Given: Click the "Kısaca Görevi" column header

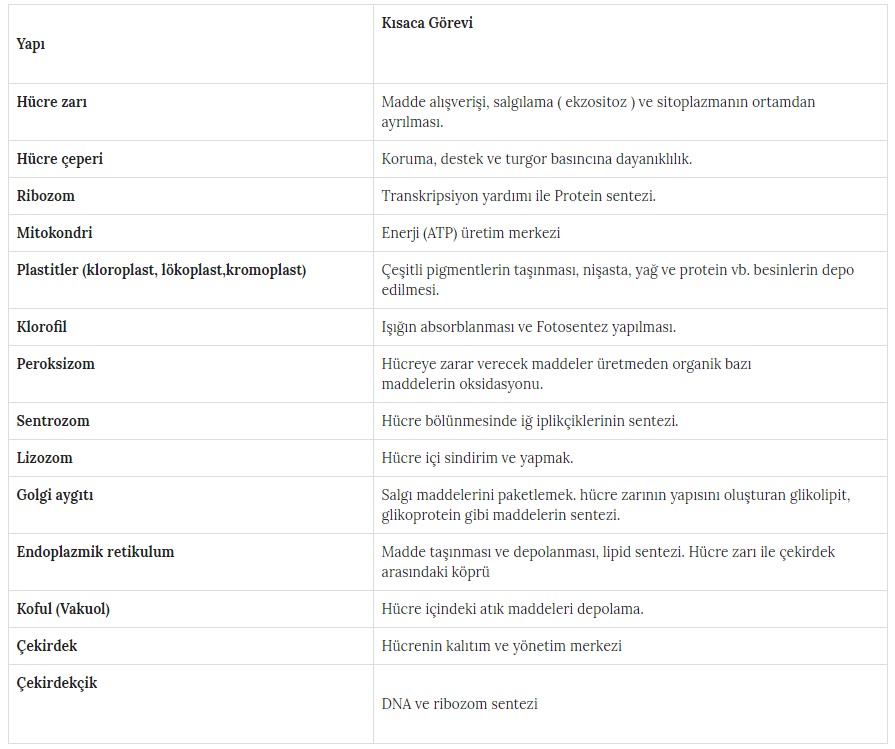Looking at the screenshot, I should tap(427, 23).
